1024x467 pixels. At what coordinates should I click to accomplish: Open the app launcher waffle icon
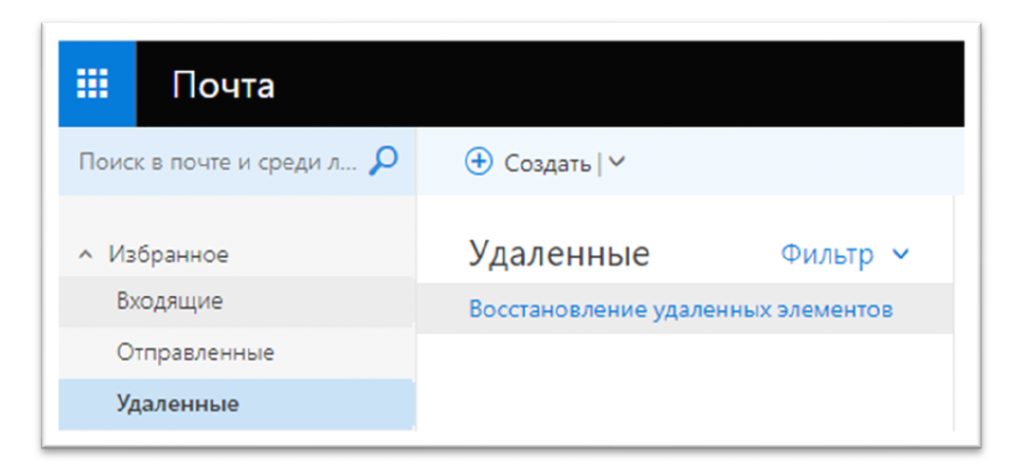pyautogui.click(x=97, y=85)
